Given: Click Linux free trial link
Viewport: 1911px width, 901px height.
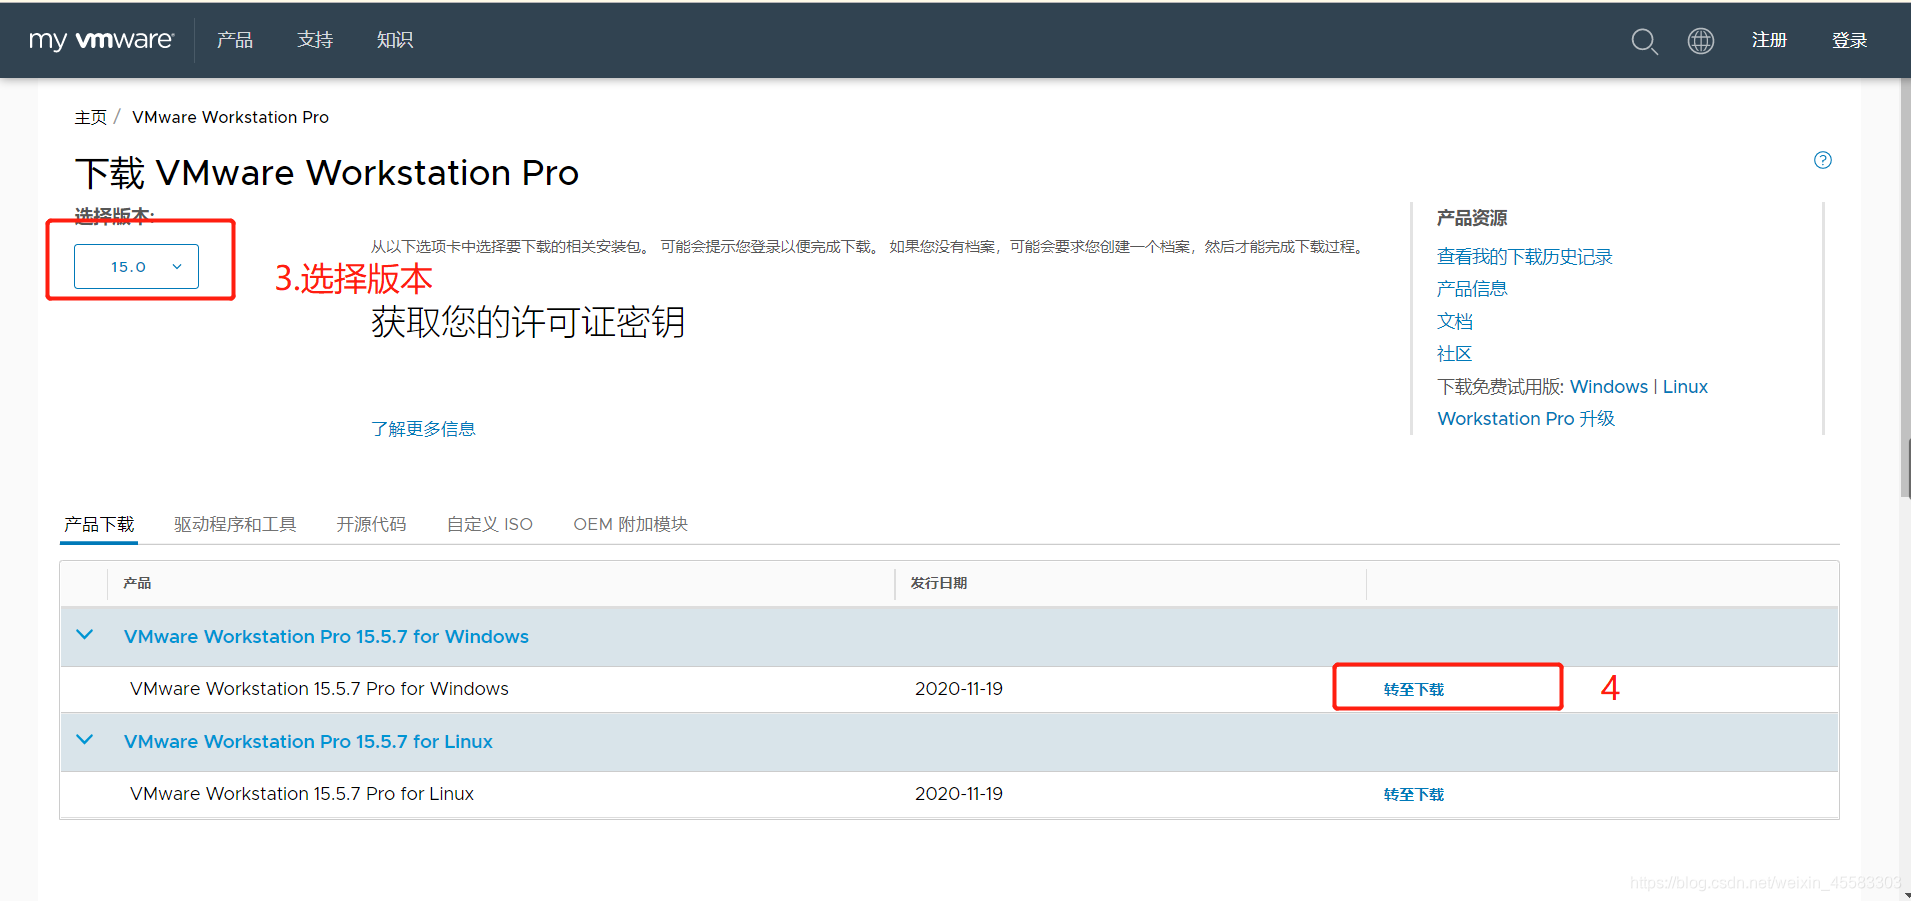Looking at the screenshot, I should 1685,387.
